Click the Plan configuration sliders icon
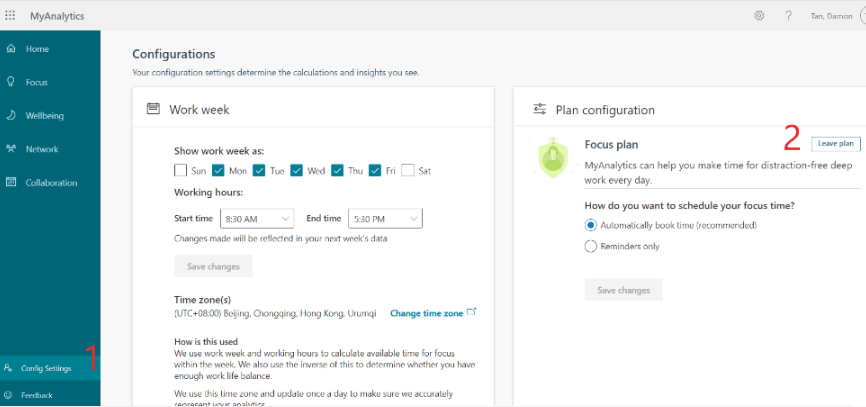The width and height of the screenshot is (866, 407). point(540,109)
